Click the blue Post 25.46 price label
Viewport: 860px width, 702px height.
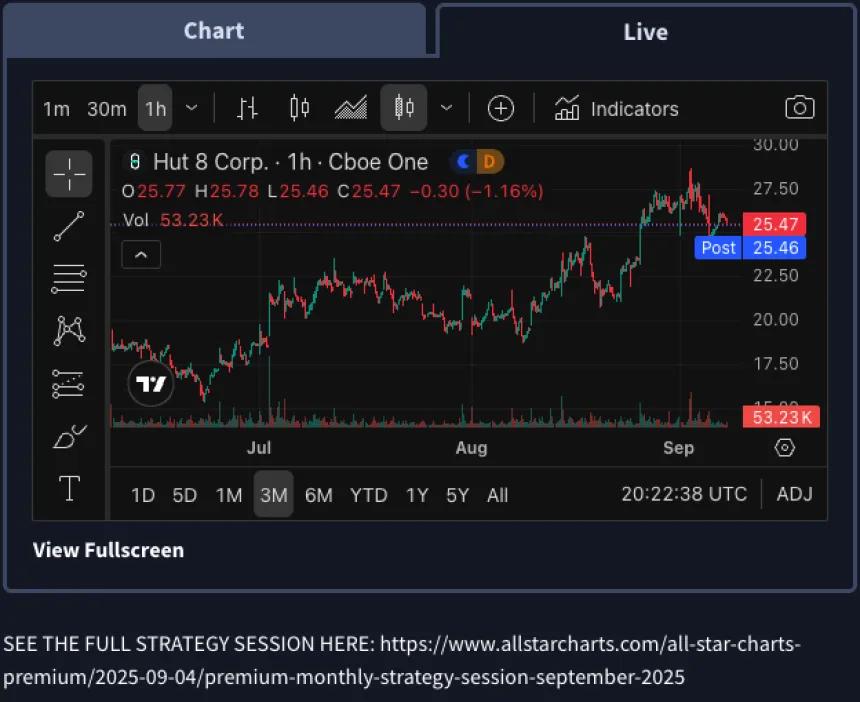tap(750, 248)
